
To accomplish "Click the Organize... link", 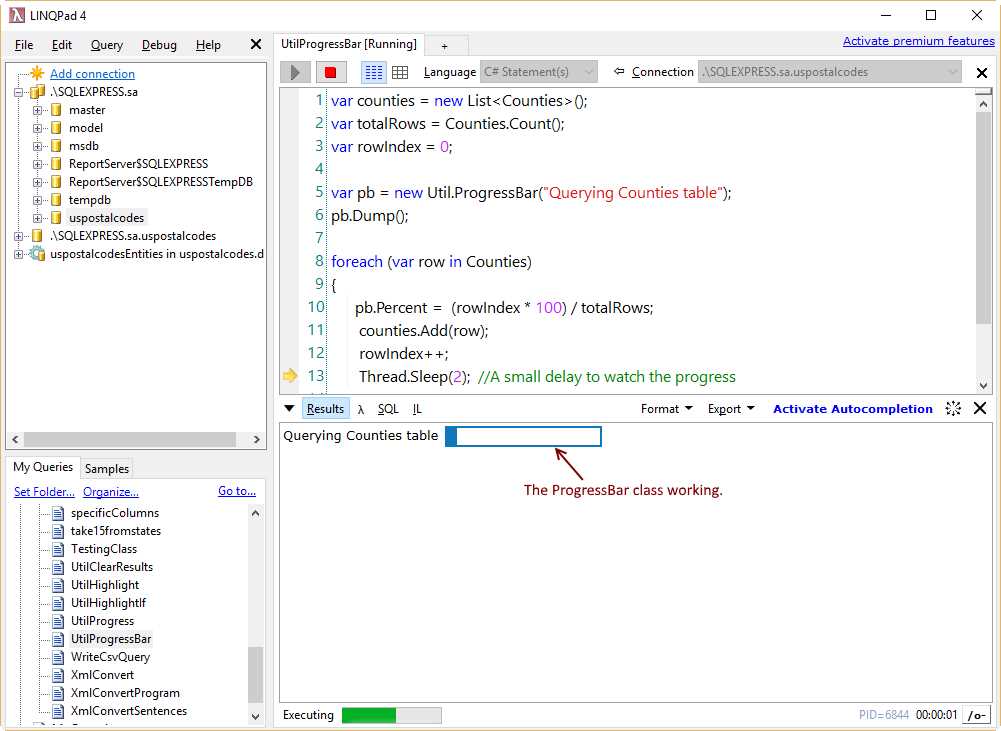I will [x=110, y=492].
